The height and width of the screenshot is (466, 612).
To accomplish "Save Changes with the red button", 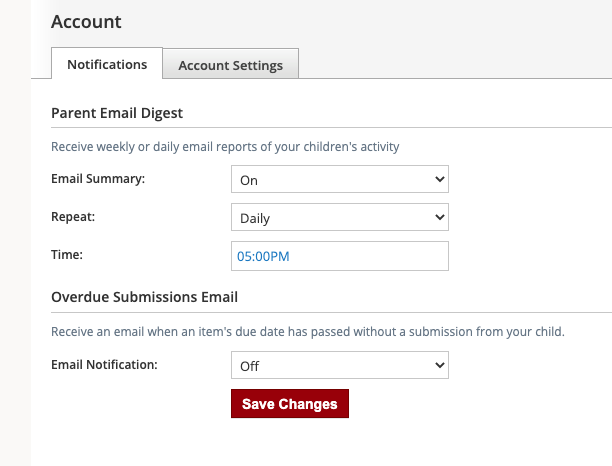I will point(290,404).
